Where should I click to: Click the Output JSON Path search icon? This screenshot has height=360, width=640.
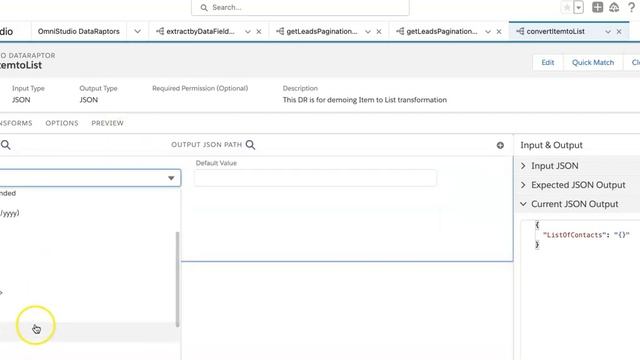click(251, 145)
